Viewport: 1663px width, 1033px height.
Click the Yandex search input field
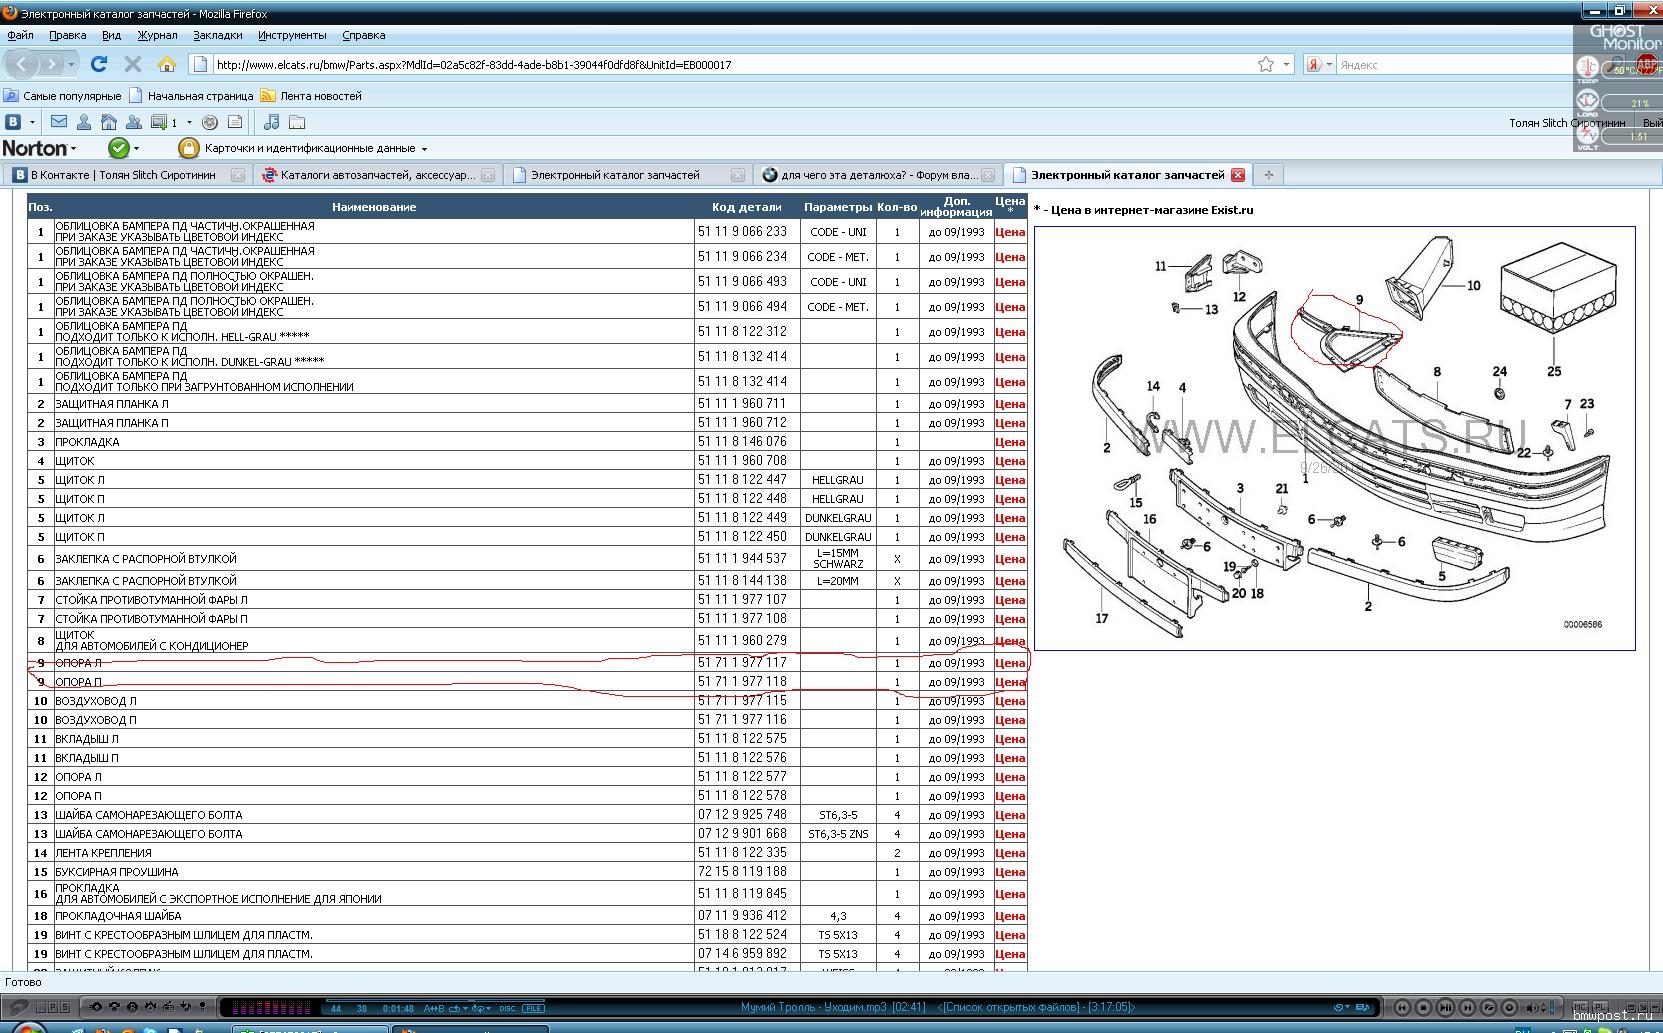click(1450, 64)
